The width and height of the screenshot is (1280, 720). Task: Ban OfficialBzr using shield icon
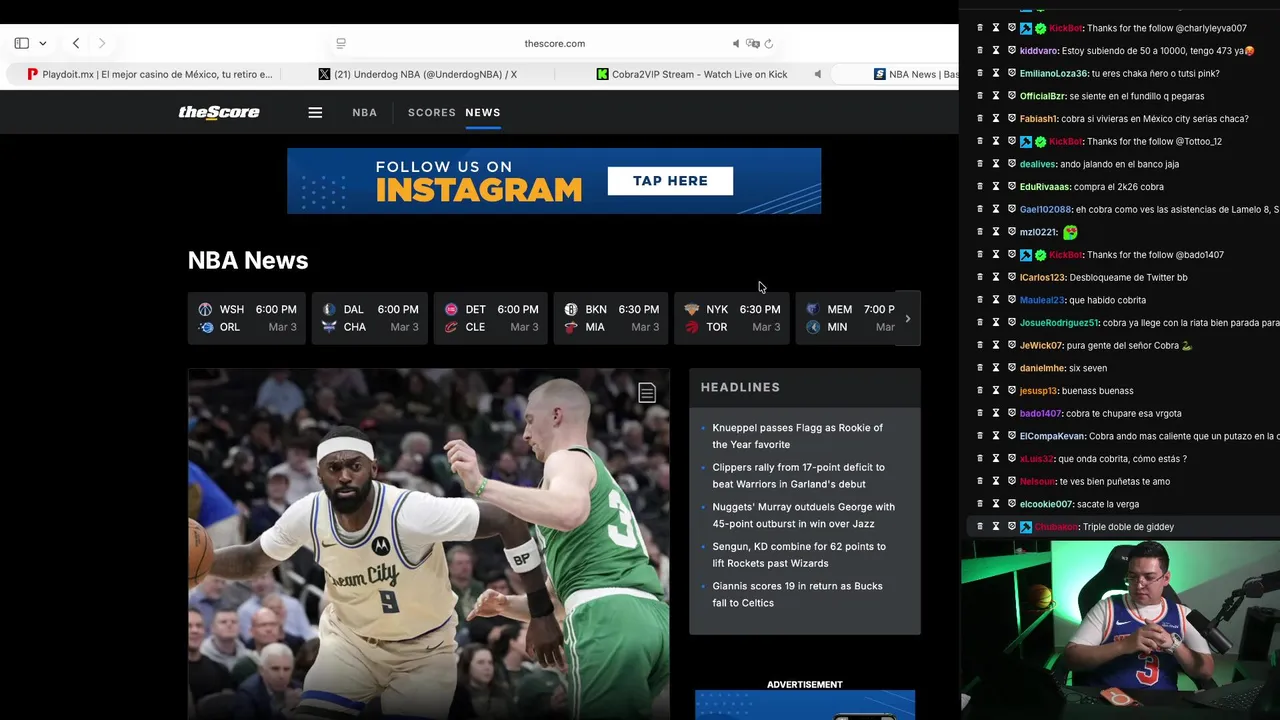[1012, 96]
